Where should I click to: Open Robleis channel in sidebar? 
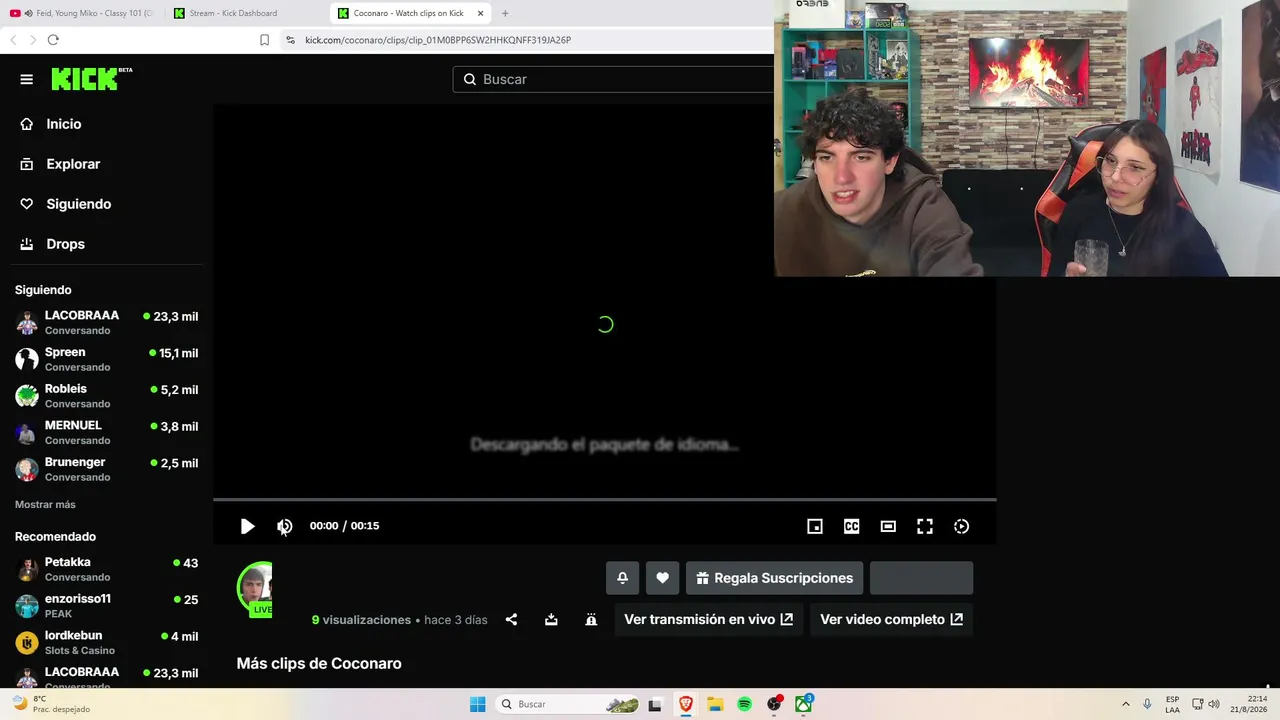coord(106,396)
